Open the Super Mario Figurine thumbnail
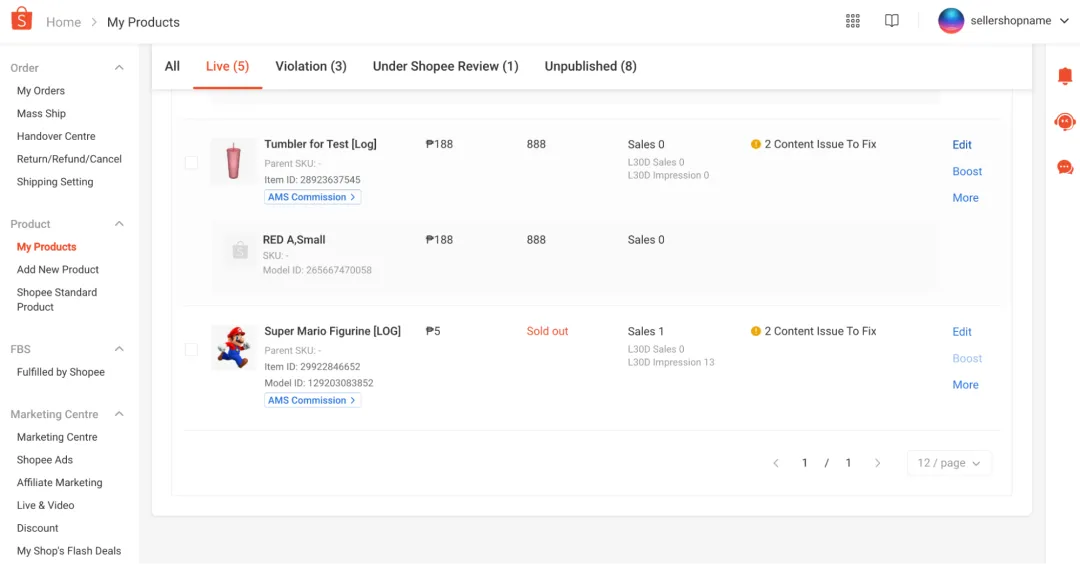This screenshot has height=564, width=1080. 233,347
